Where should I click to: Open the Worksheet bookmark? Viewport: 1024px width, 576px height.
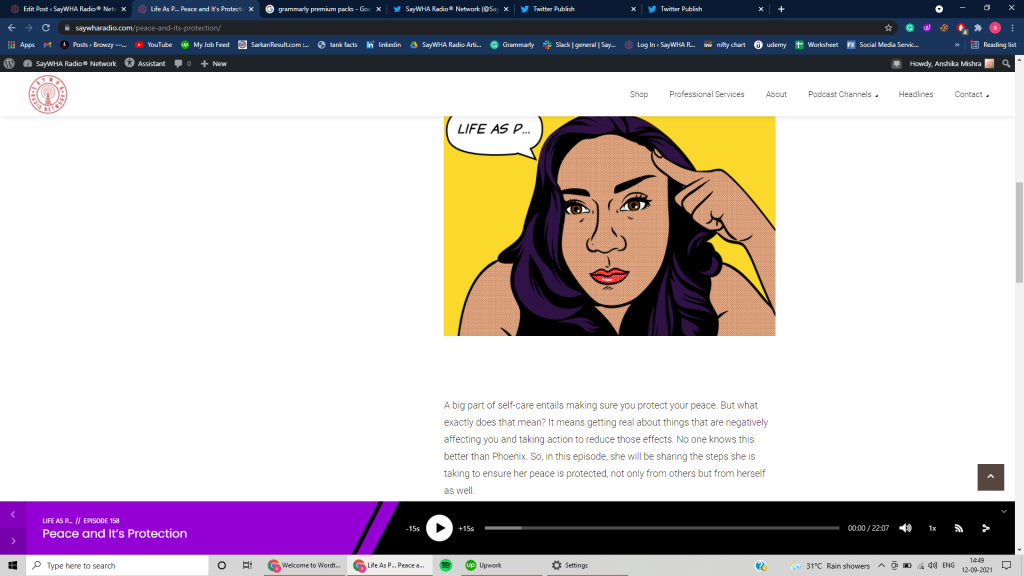816,44
